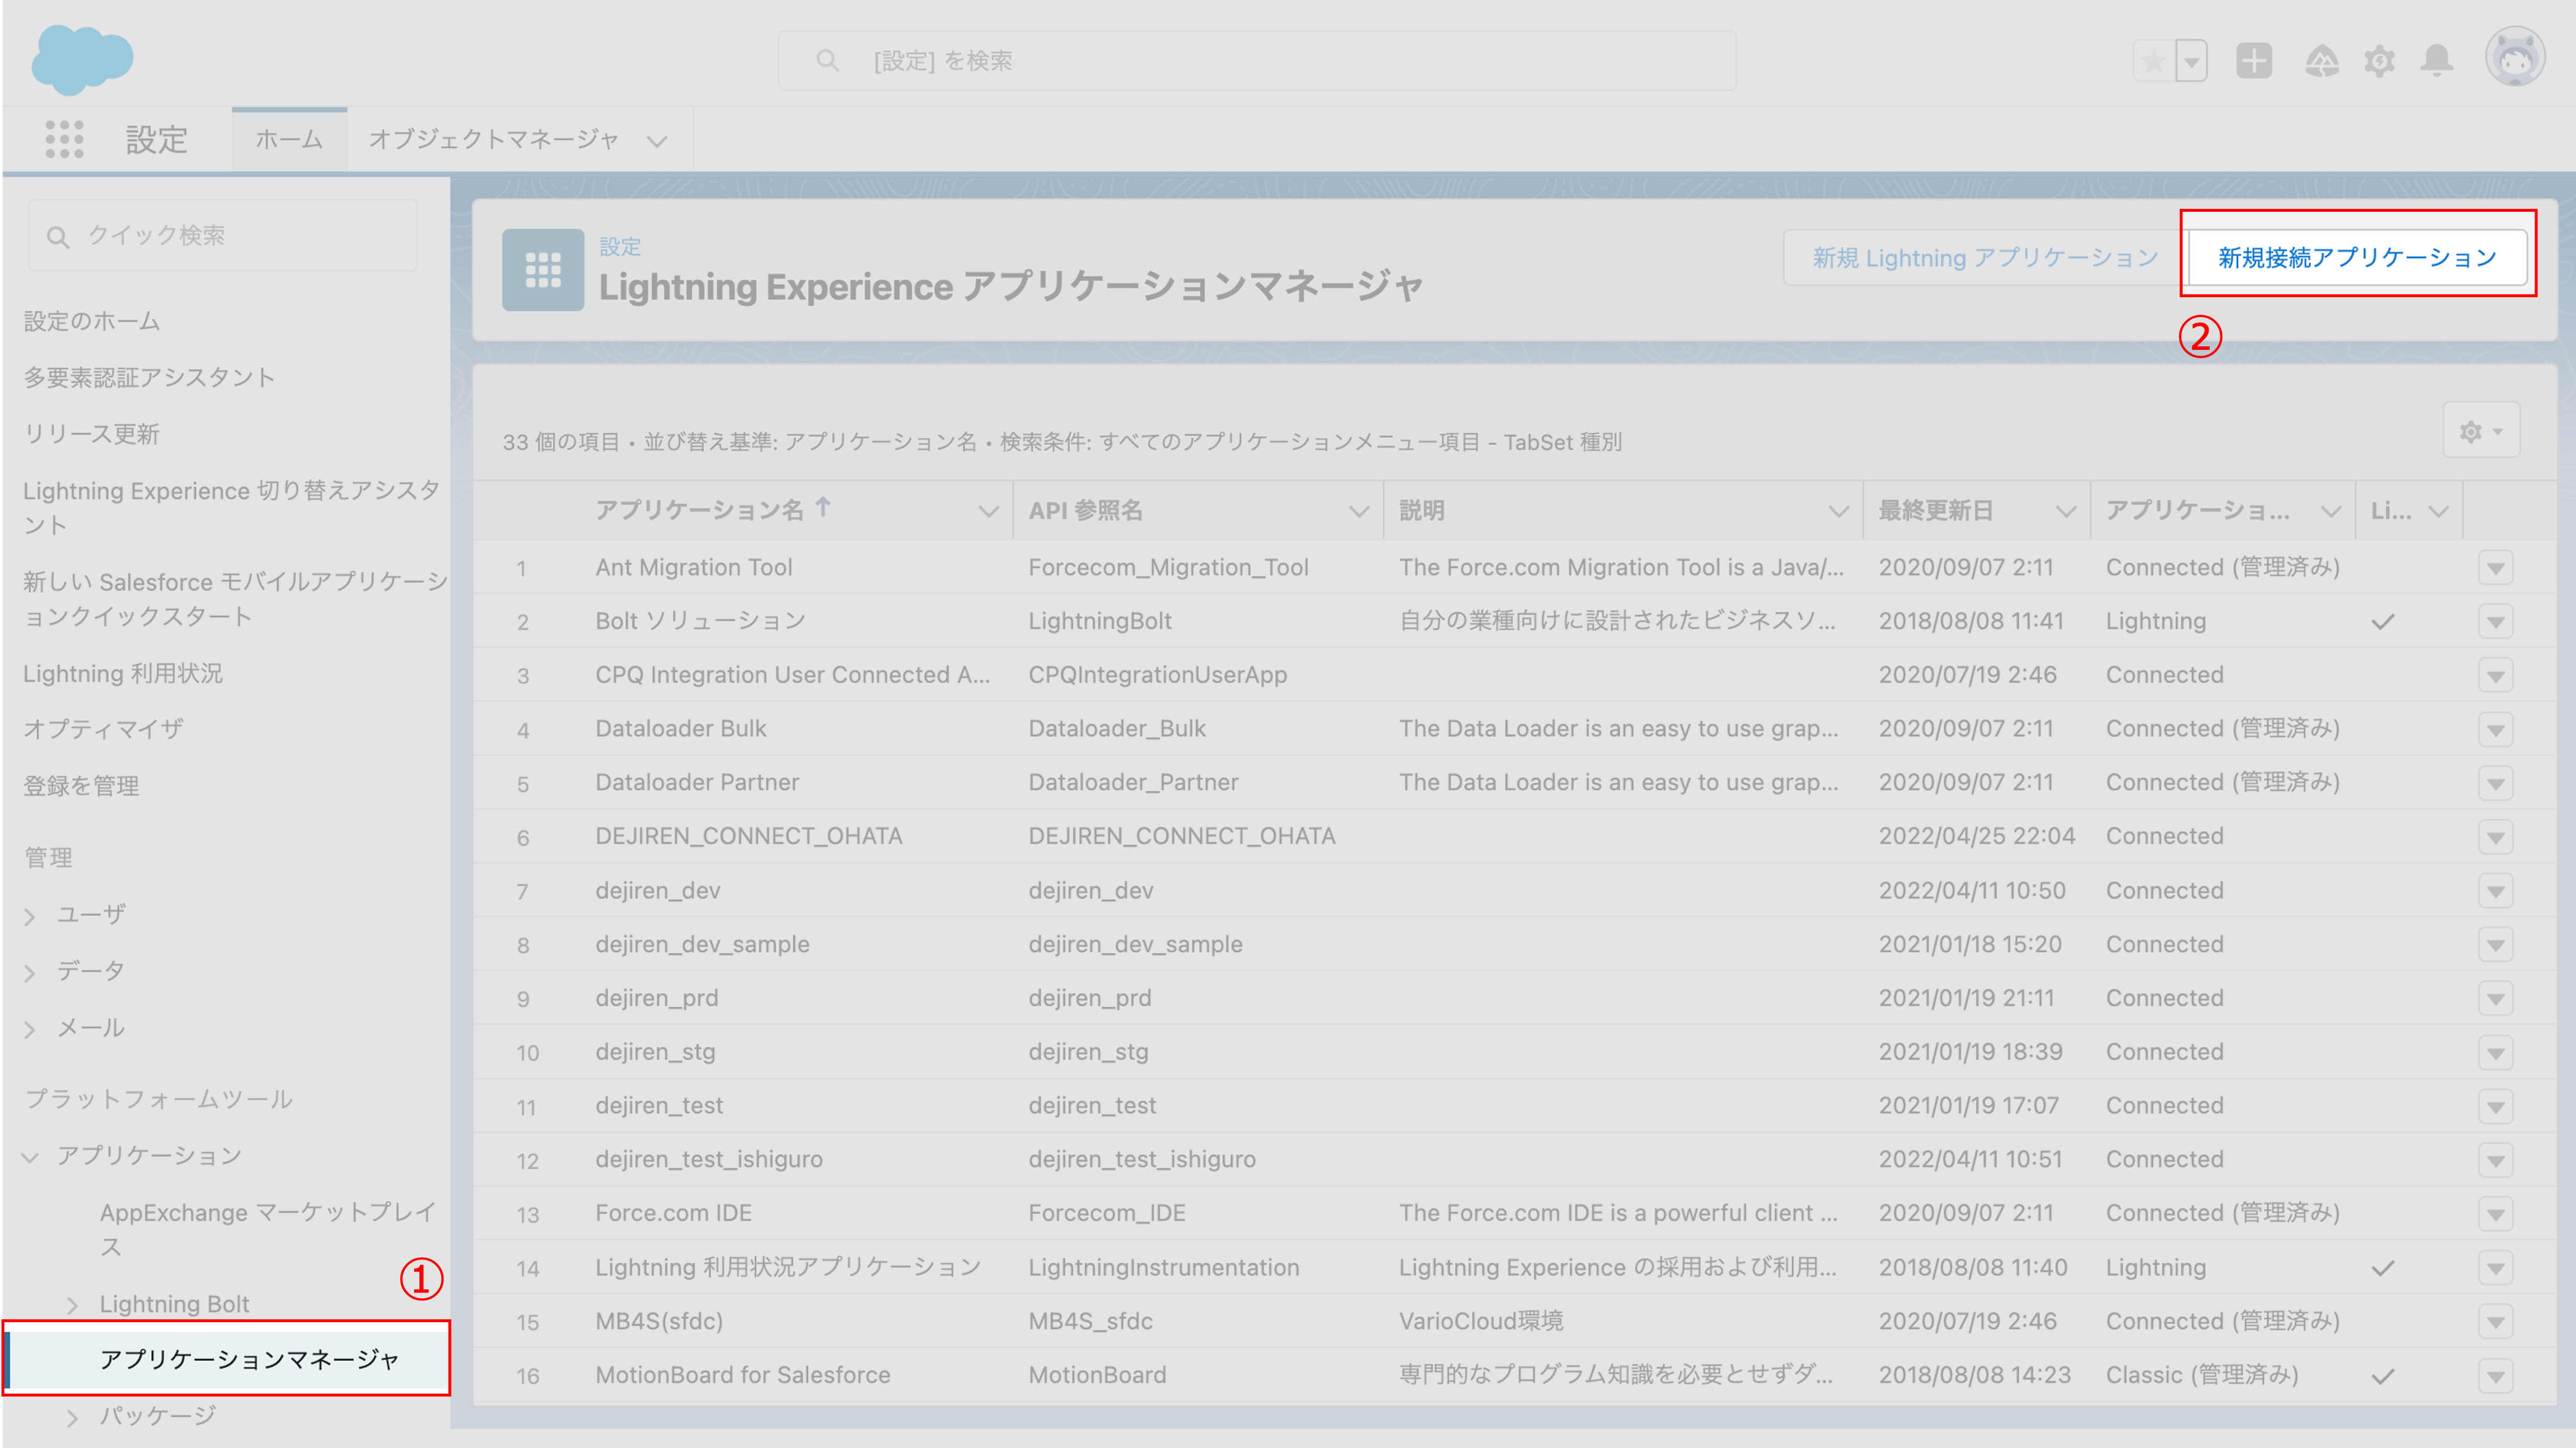This screenshot has width=2576, height=1448.
Task: Open 多要素認証アシスタント in sidebar
Action: pos(149,377)
